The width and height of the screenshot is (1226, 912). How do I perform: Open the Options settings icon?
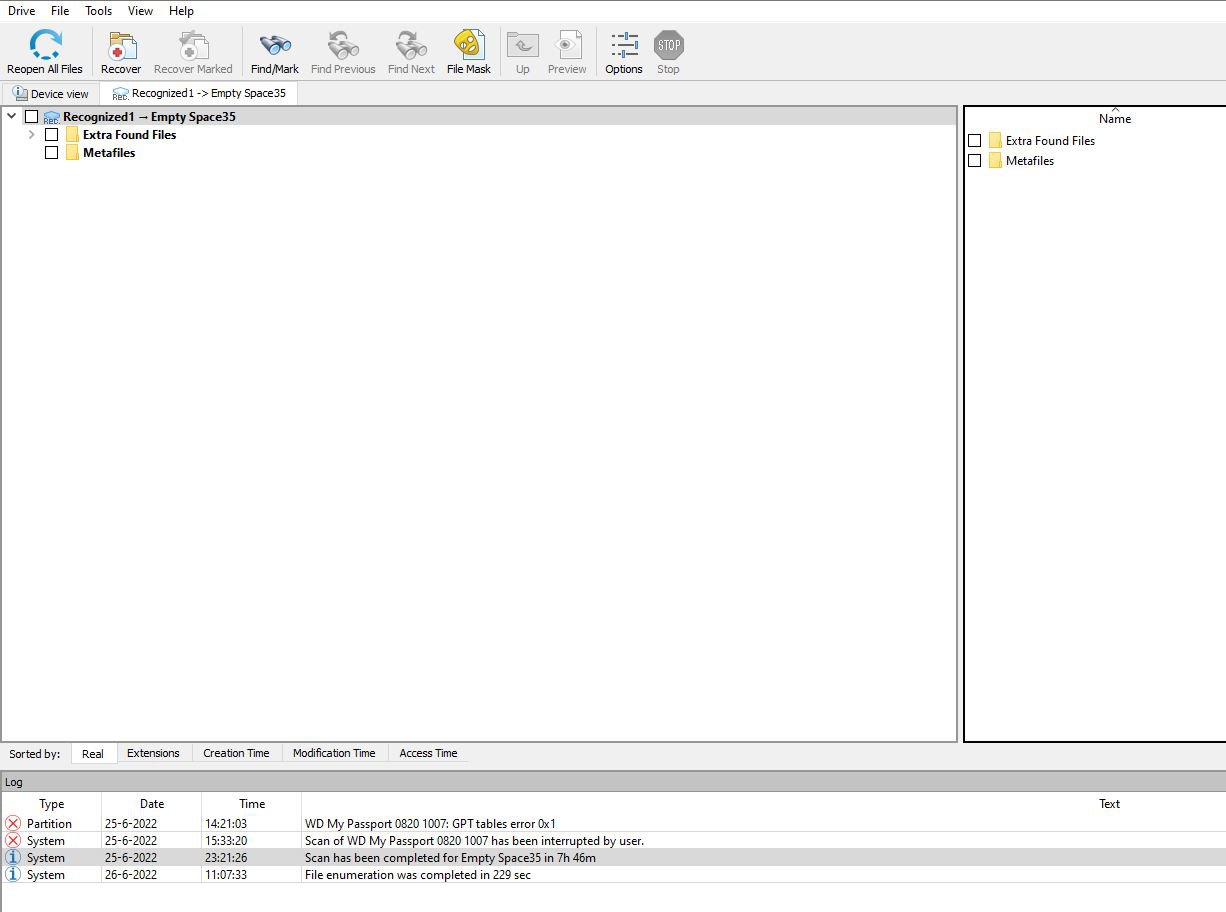tap(624, 45)
